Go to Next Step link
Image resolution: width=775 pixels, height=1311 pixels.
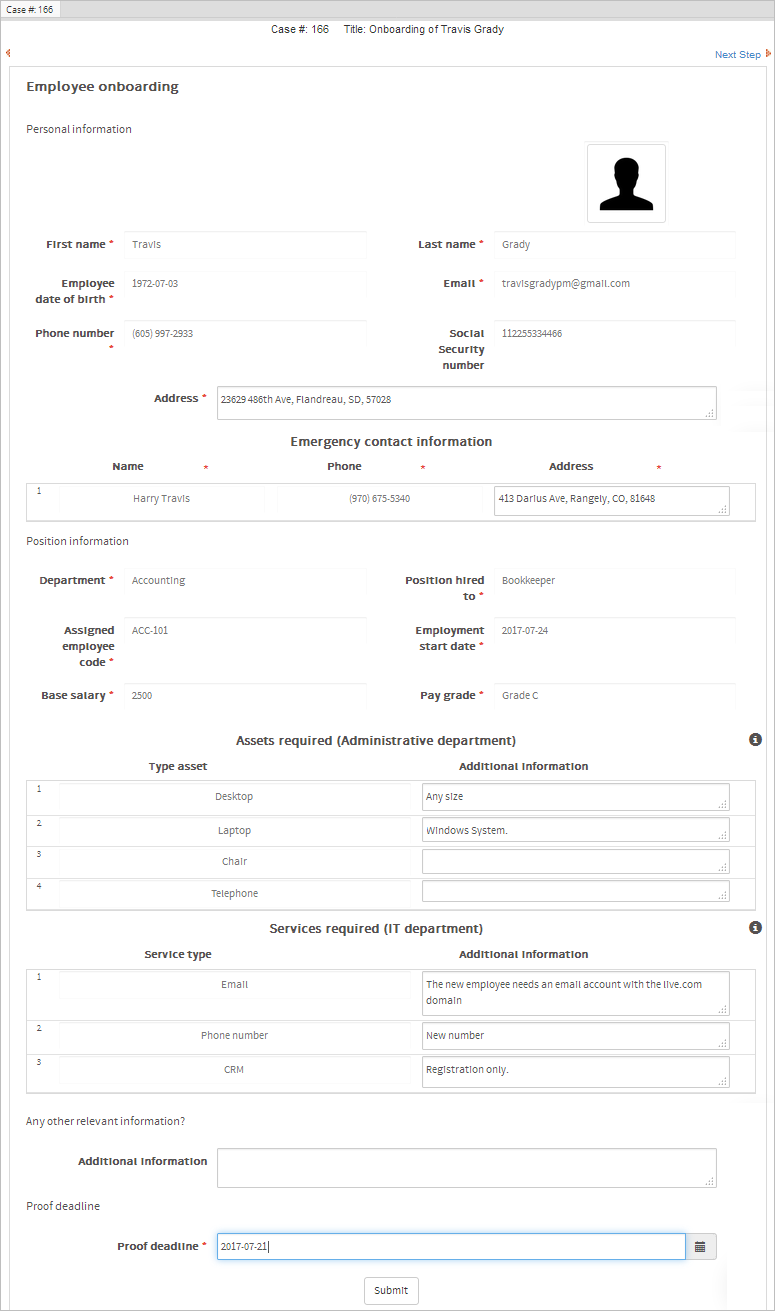click(x=738, y=55)
